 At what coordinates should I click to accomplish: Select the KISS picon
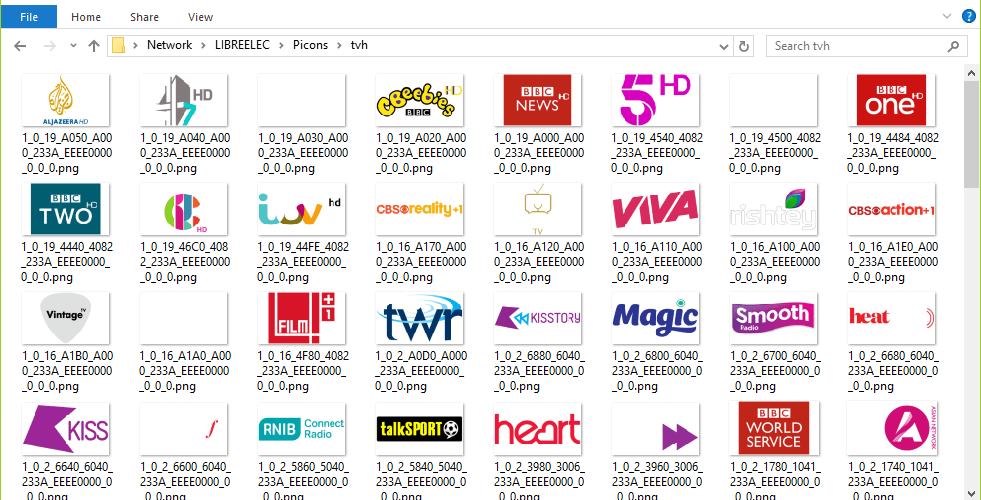tap(66, 429)
